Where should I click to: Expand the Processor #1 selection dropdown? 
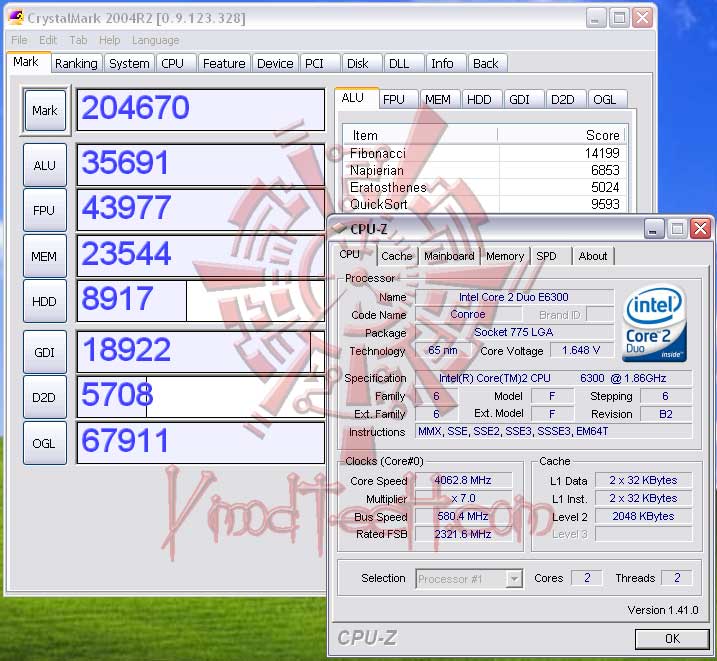[x=514, y=579]
